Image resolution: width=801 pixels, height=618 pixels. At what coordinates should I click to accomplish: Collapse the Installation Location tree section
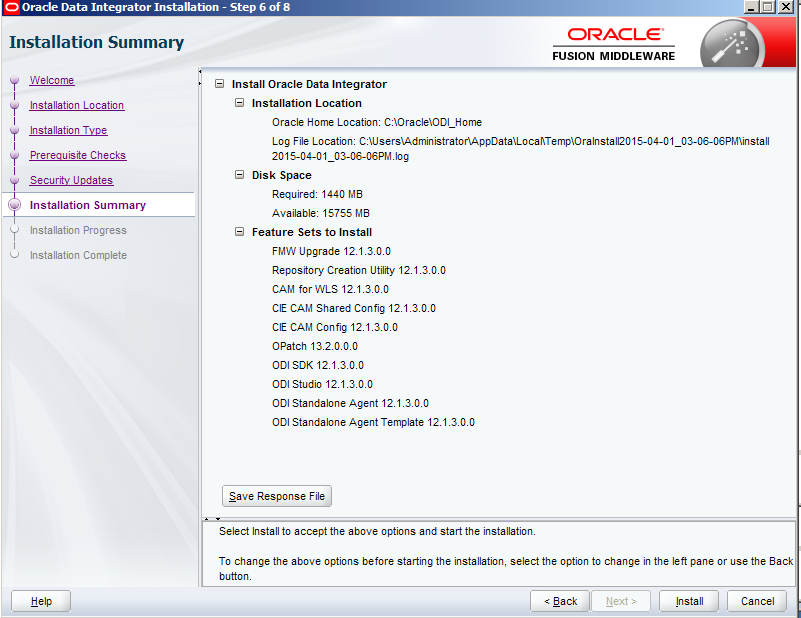coord(239,103)
